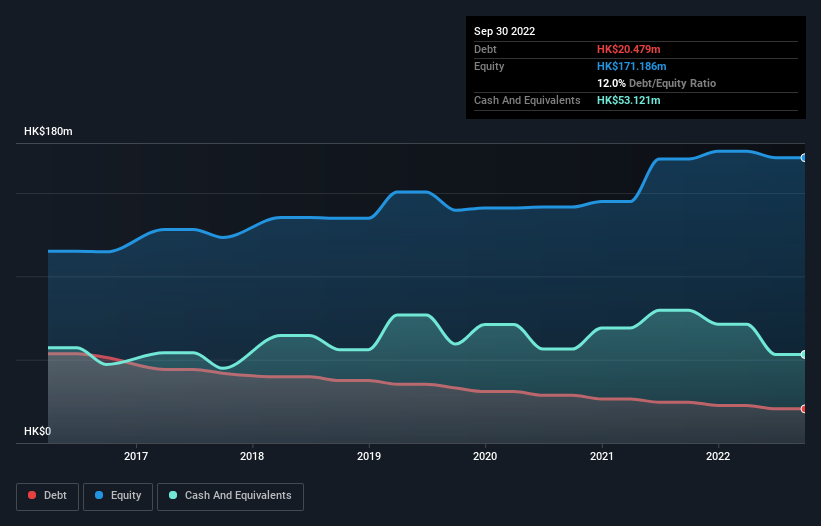
Task: Select the 2022 x-axis label
Action: 718,456
